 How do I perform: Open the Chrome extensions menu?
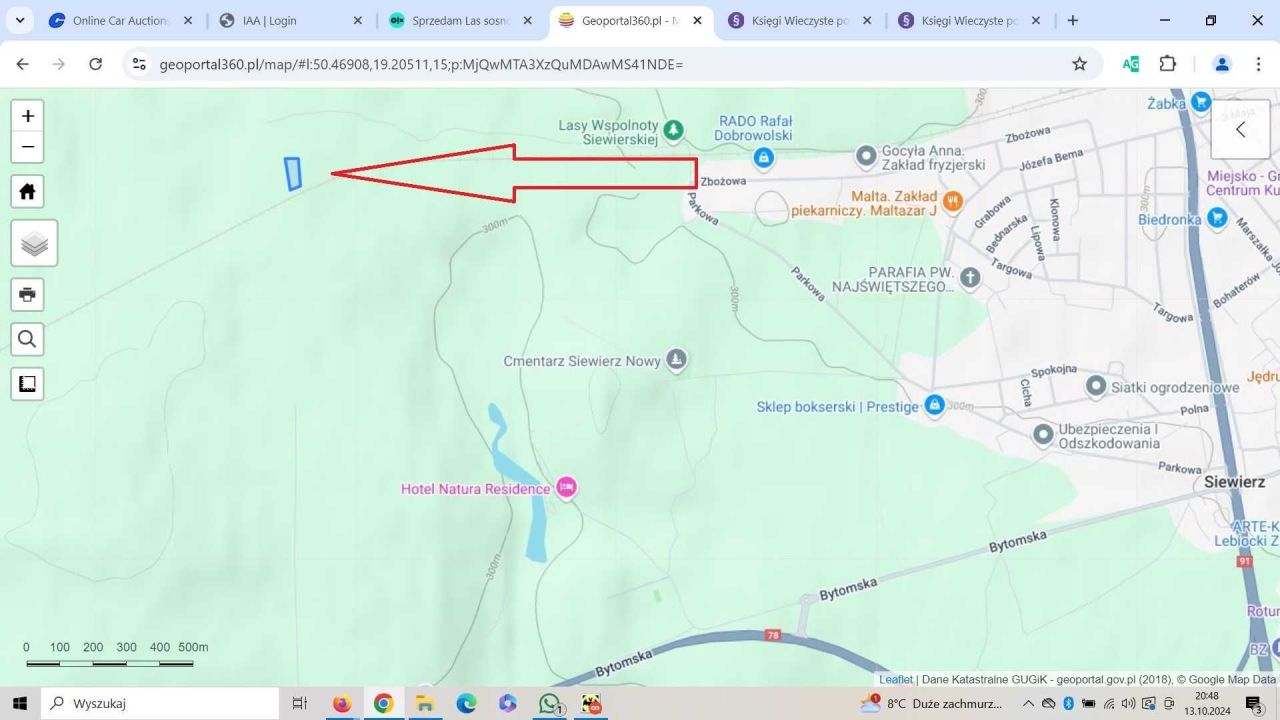1168,64
